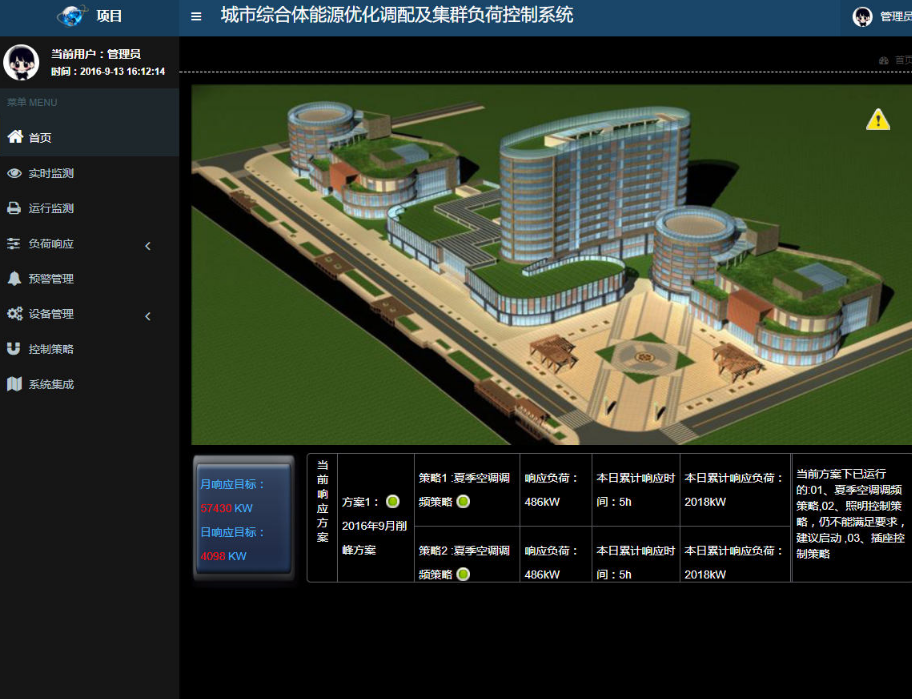The image size is (912, 699).
Task: Toggle the green status light of 策略1
Action: pyautogui.click(x=463, y=502)
